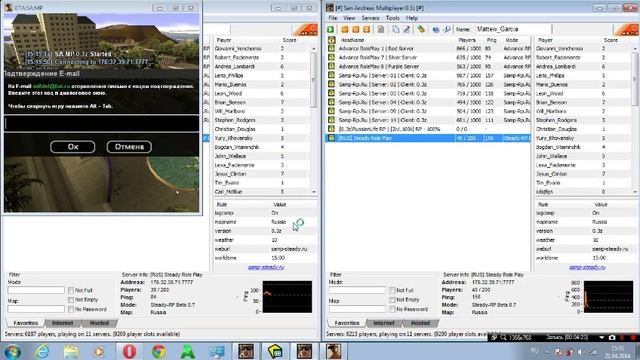The image size is (640, 360).
Task: Click Ok in the E-mail confirmation dialog
Action: [x=73, y=147]
